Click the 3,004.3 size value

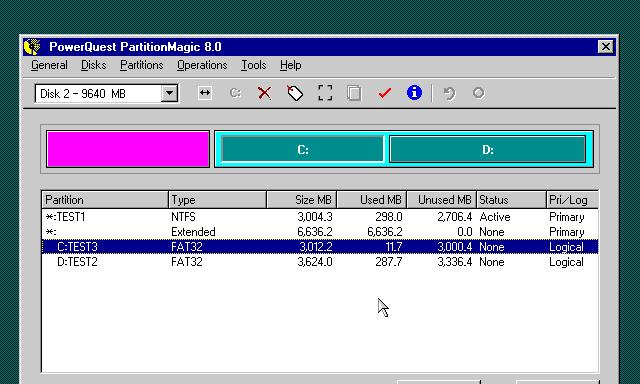coord(315,217)
